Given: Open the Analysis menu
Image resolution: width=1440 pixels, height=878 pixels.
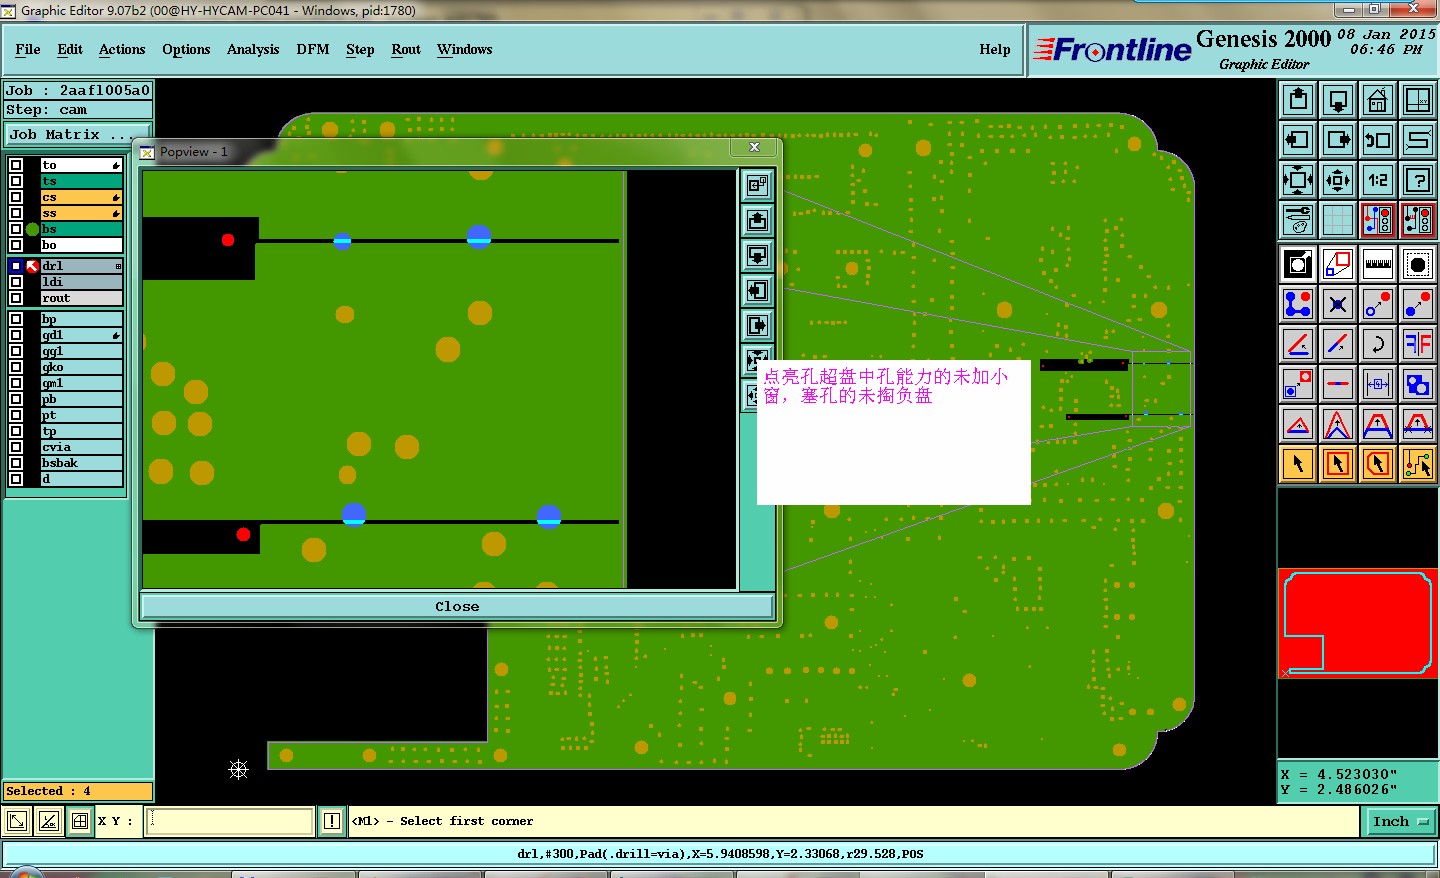Looking at the screenshot, I should point(253,49).
